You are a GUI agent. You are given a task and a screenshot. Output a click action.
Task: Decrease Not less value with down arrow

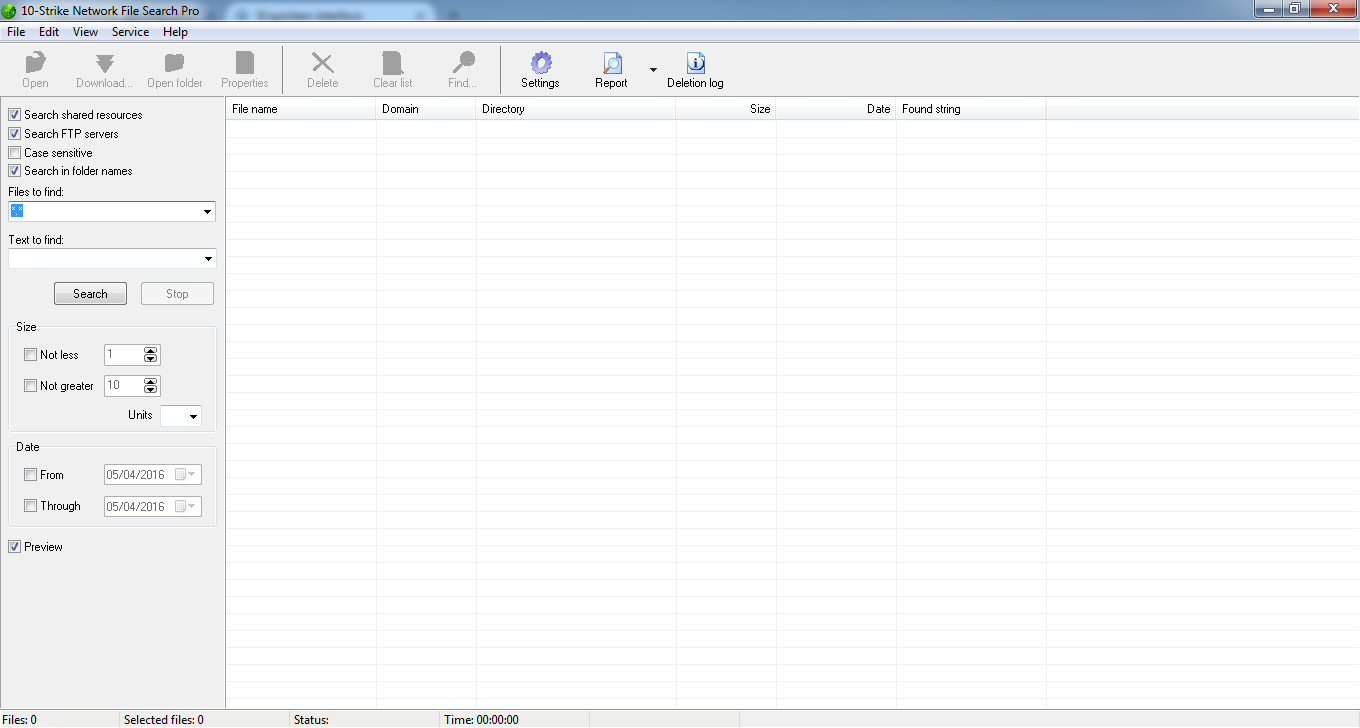151,360
